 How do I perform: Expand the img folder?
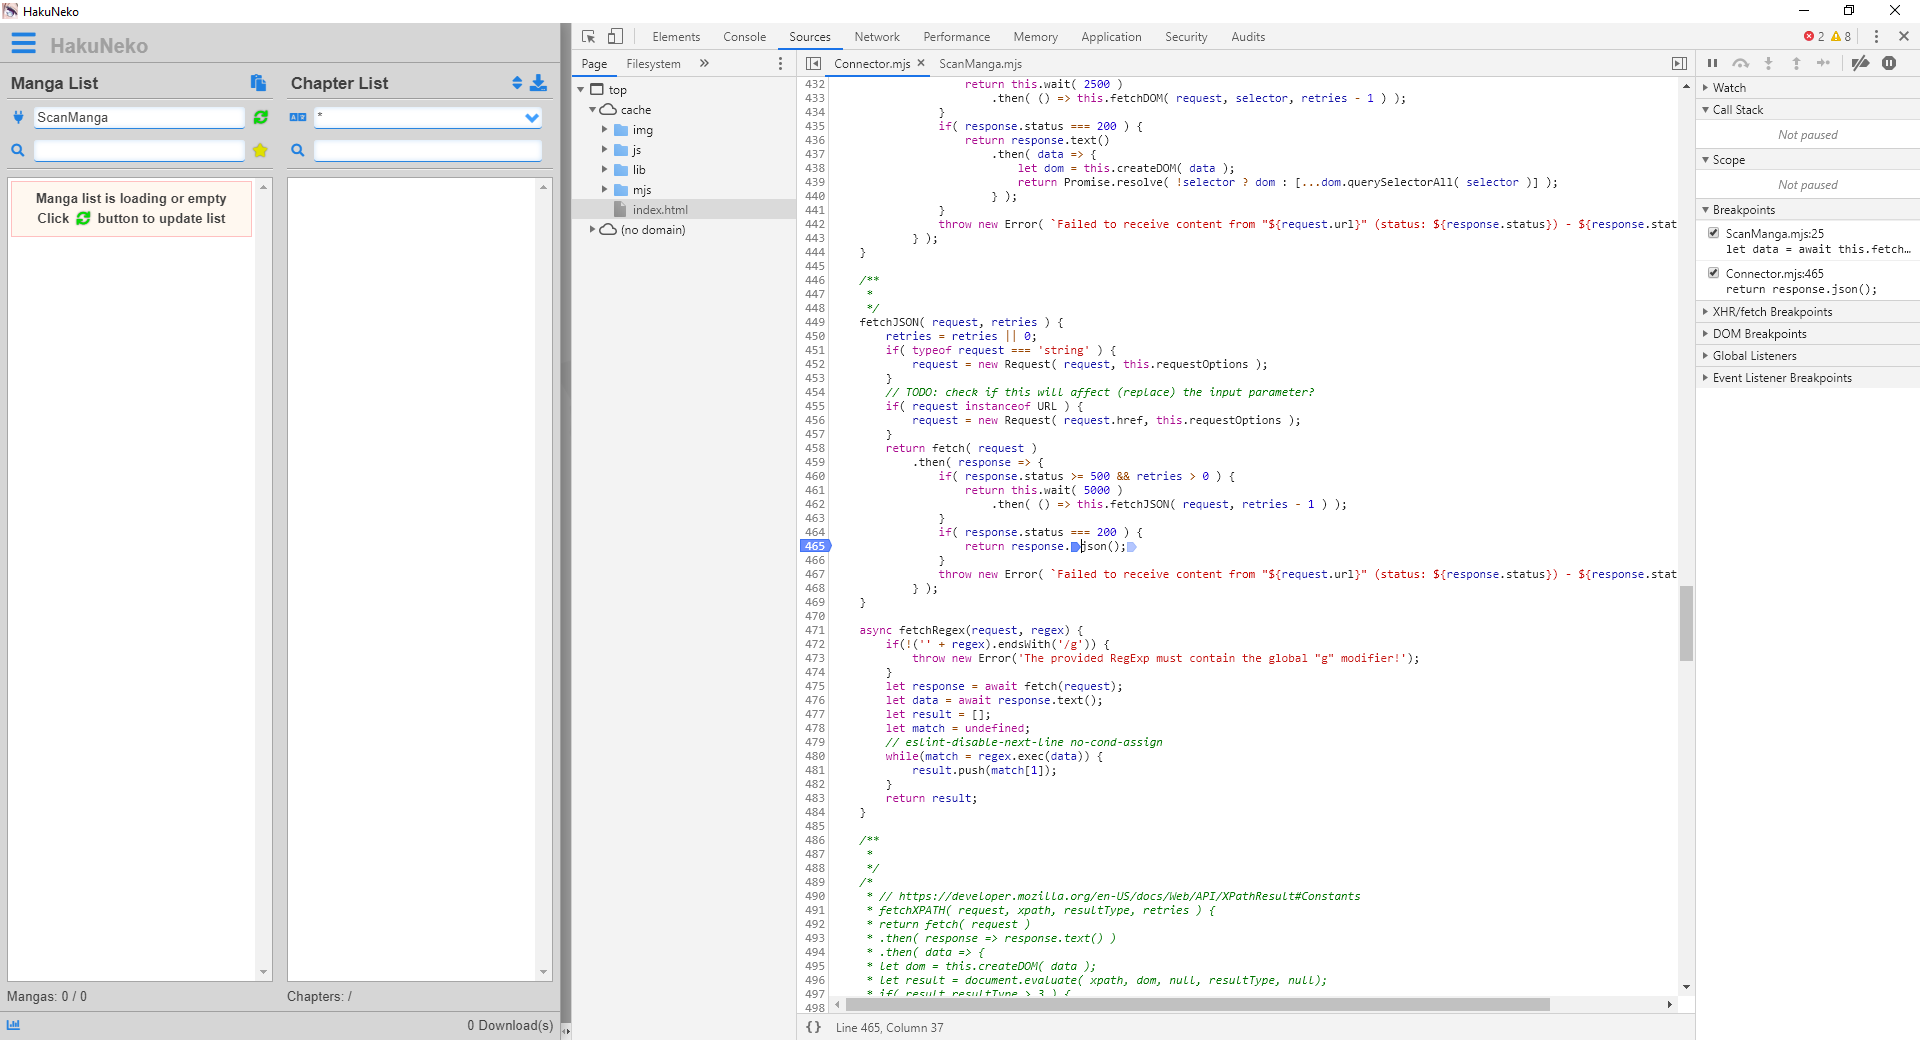[604, 130]
